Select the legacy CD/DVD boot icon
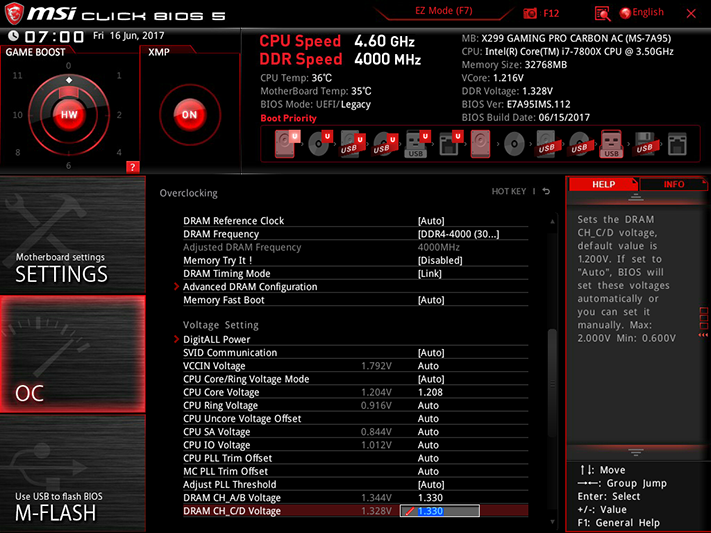Screen dimensions: 711x533 514,144
